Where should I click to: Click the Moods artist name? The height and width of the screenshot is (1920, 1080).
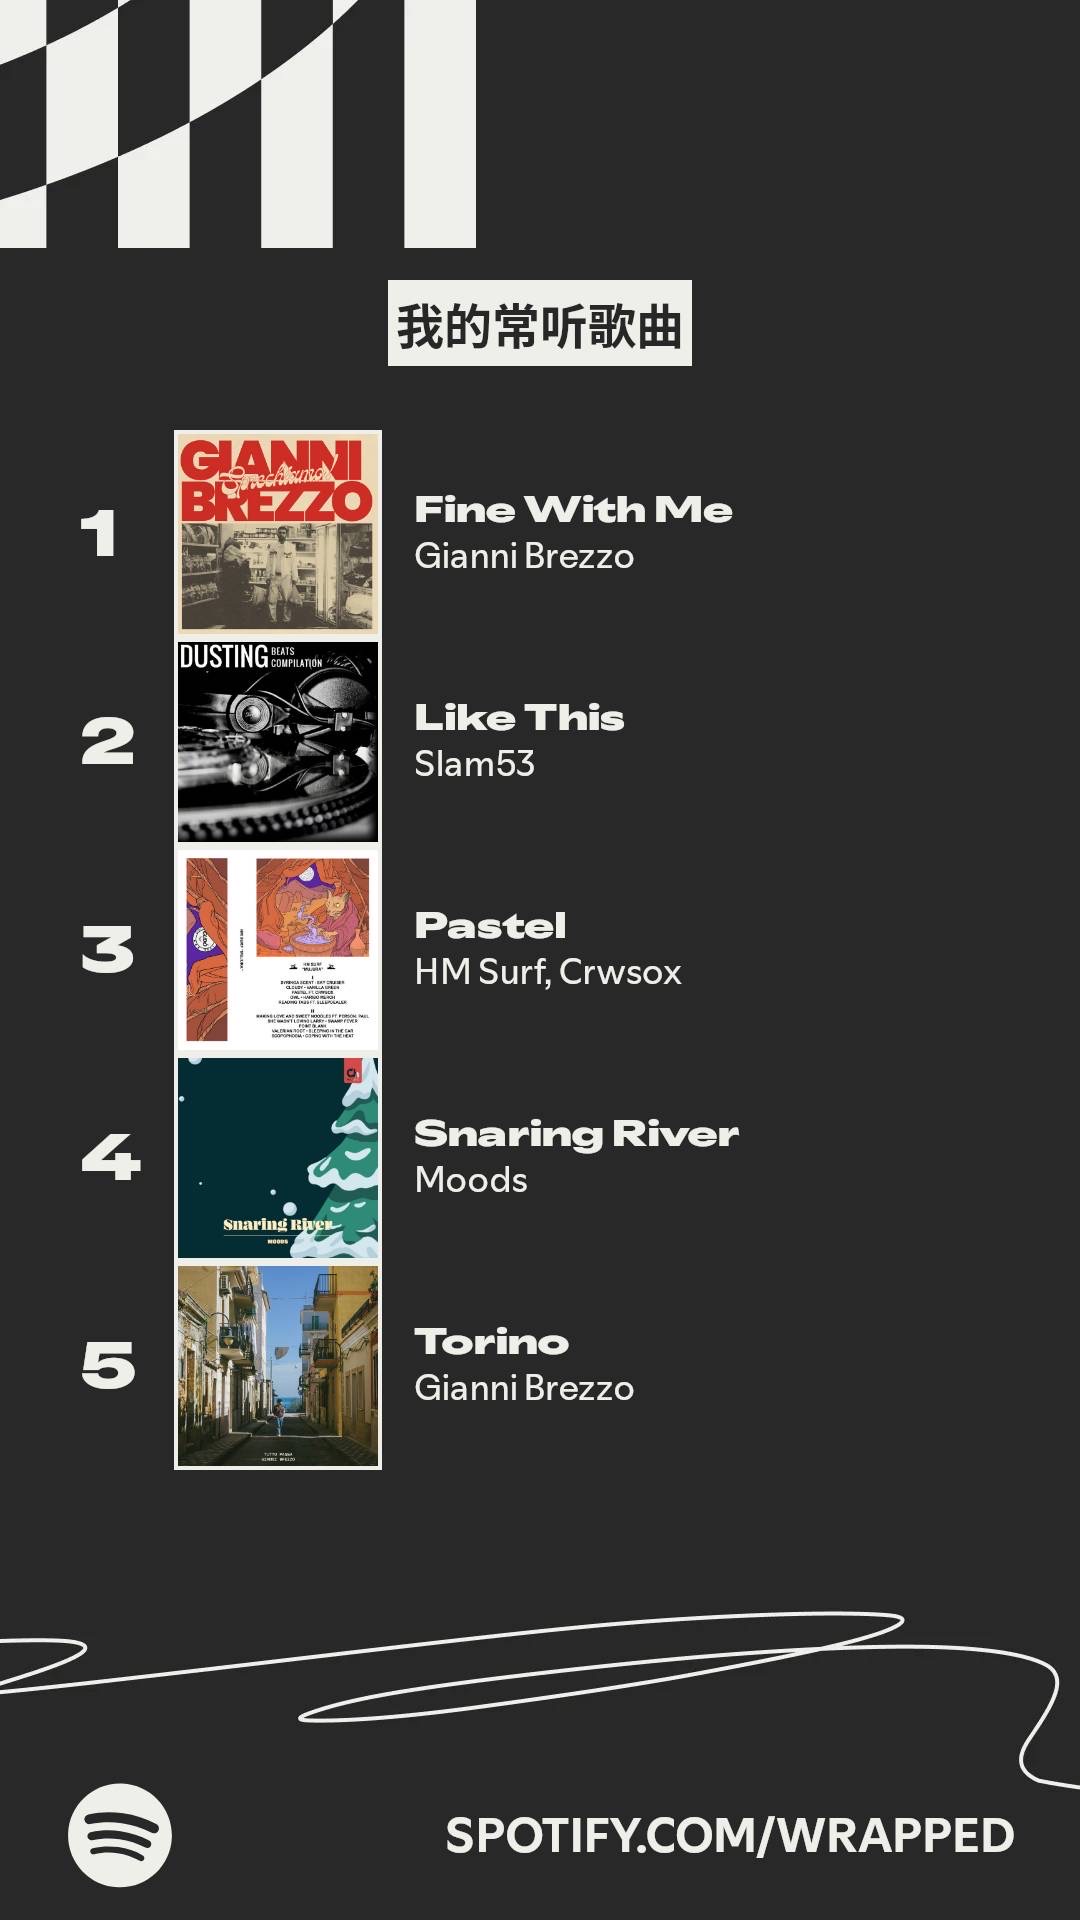(471, 1180)
